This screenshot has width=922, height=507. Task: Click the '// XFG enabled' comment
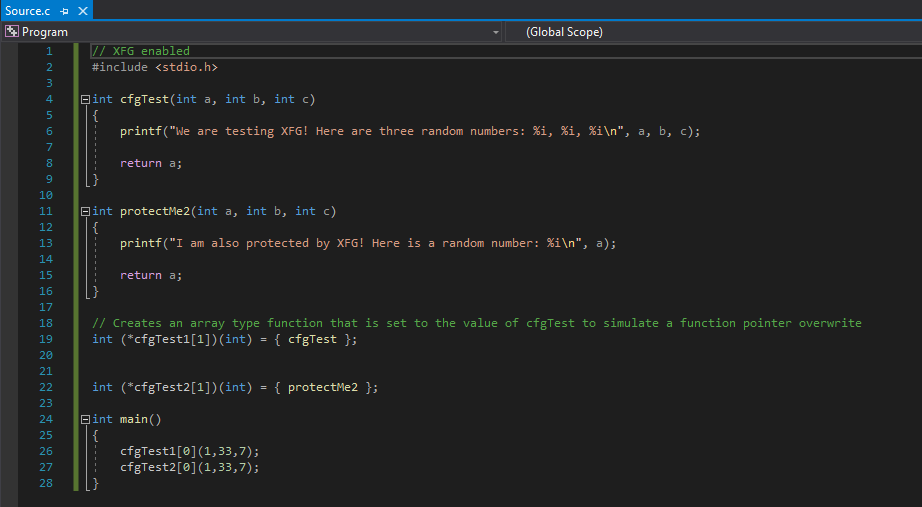coord(141,51)
